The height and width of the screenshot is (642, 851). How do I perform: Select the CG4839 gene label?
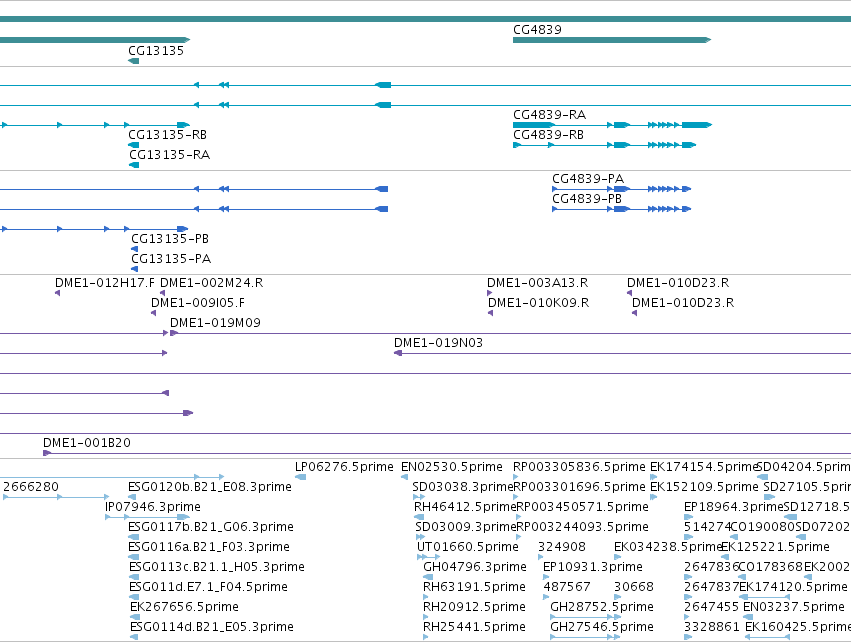537,30
